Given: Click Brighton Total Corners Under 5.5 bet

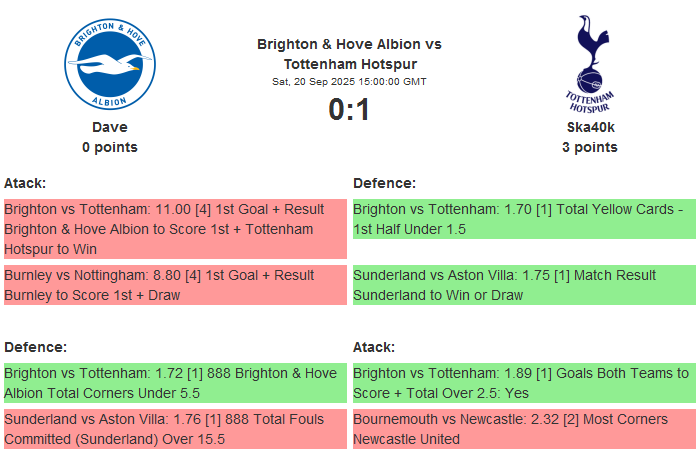Looking at the screenshot, I should (174, 383).
